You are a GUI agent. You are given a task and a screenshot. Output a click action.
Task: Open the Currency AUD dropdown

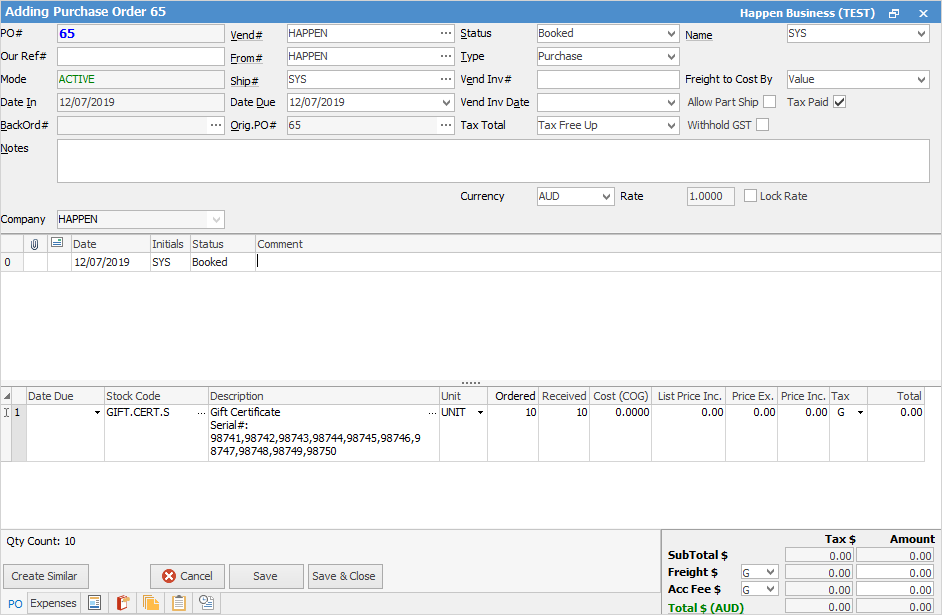pos(606,197)
